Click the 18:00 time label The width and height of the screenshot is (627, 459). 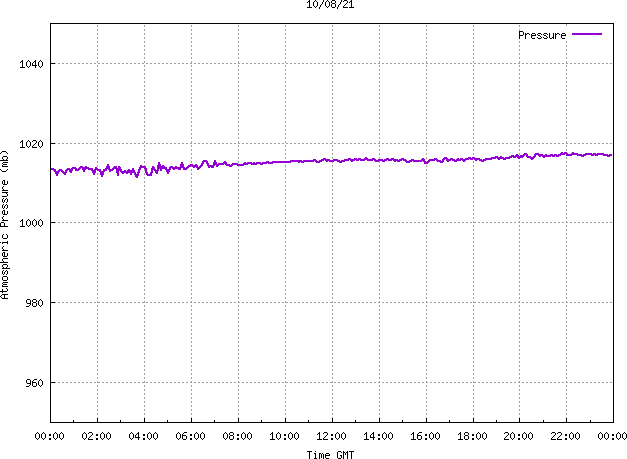[472, 436]
